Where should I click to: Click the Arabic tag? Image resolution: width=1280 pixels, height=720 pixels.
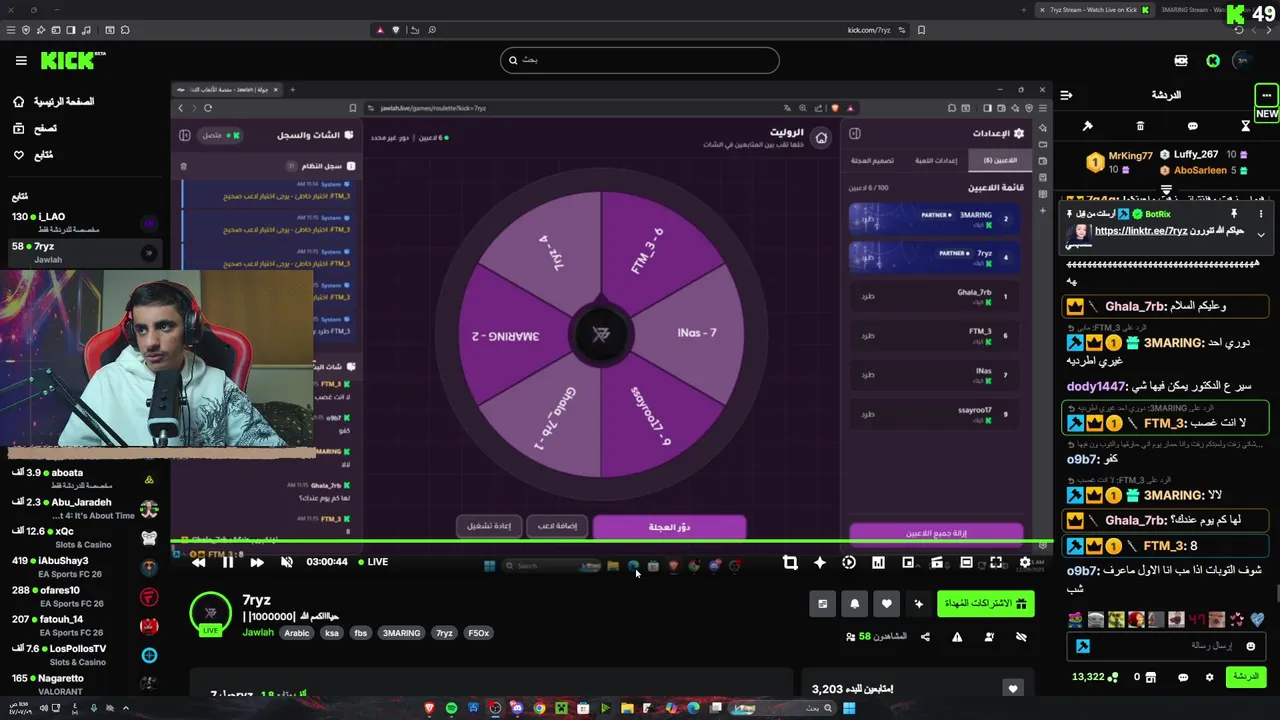pyautogui.click(x=296, y=633)
